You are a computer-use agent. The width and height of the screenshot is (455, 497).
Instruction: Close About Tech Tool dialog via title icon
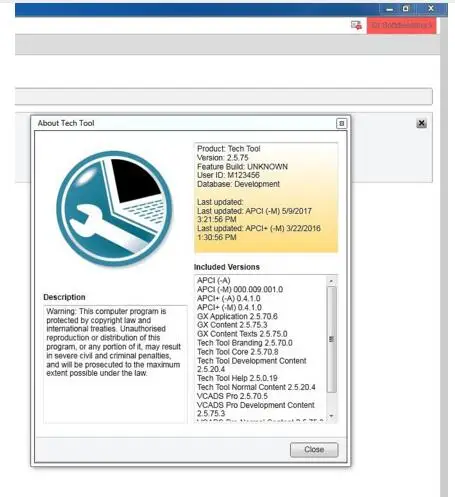point(341,123)
